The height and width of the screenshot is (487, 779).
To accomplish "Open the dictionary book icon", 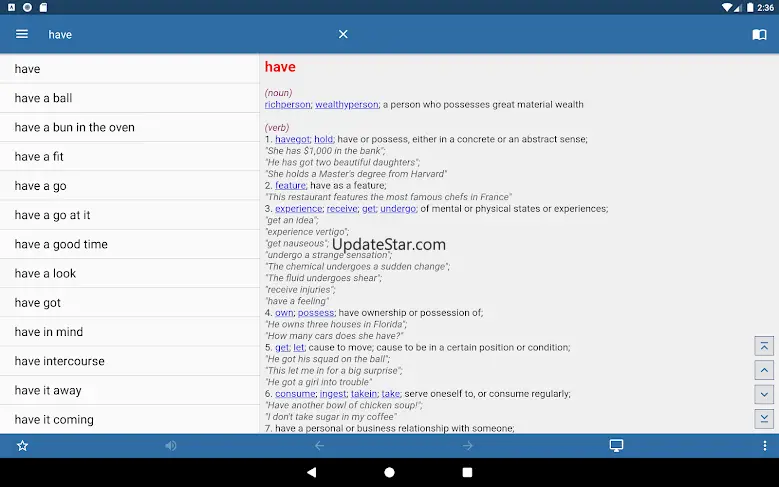I will pyautogui.click(x=759, y=34).
